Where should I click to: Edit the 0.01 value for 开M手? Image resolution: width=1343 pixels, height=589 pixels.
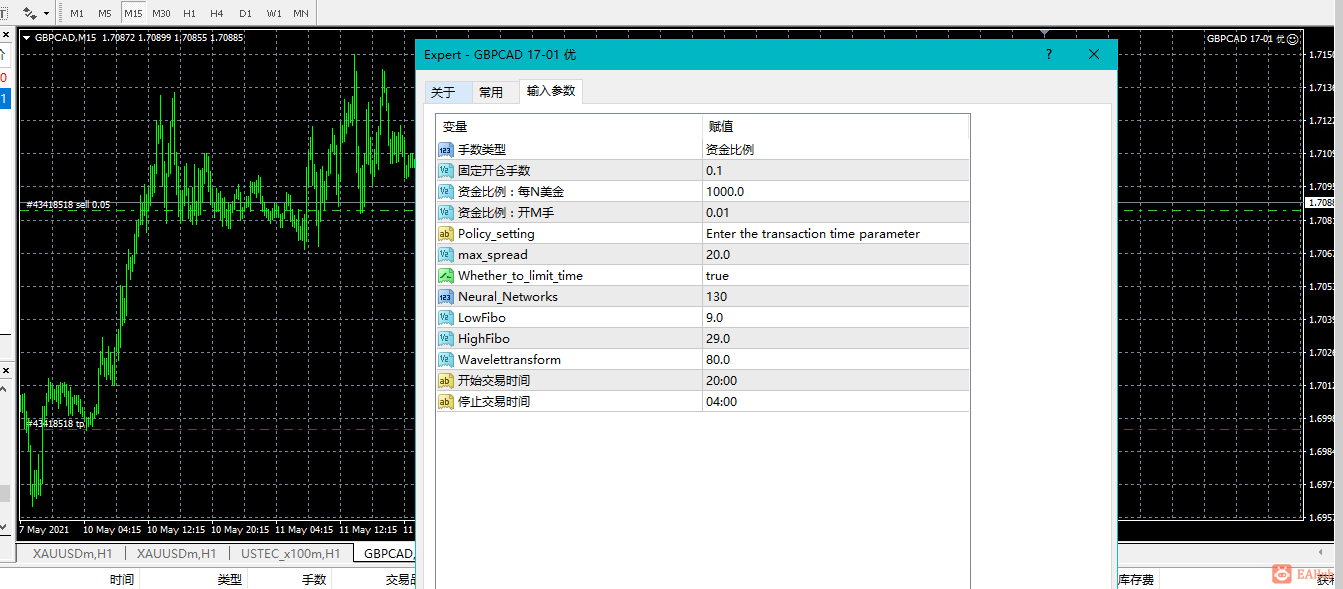pos(836,213)
